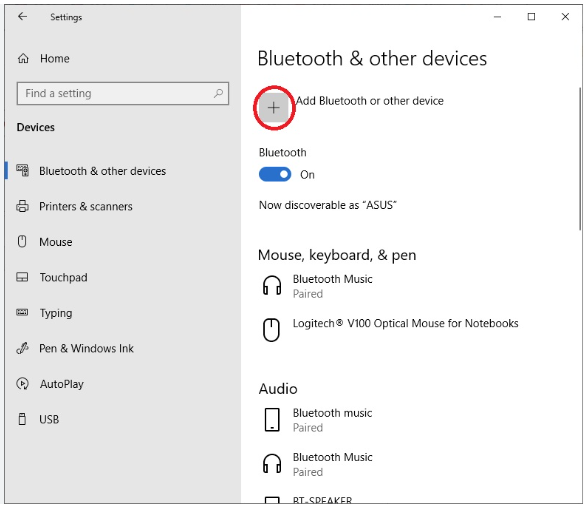The width and height of the screenshot is (587, 510).
Task: Select the Printers & scanners printer icon
Action: click(22, 206)
